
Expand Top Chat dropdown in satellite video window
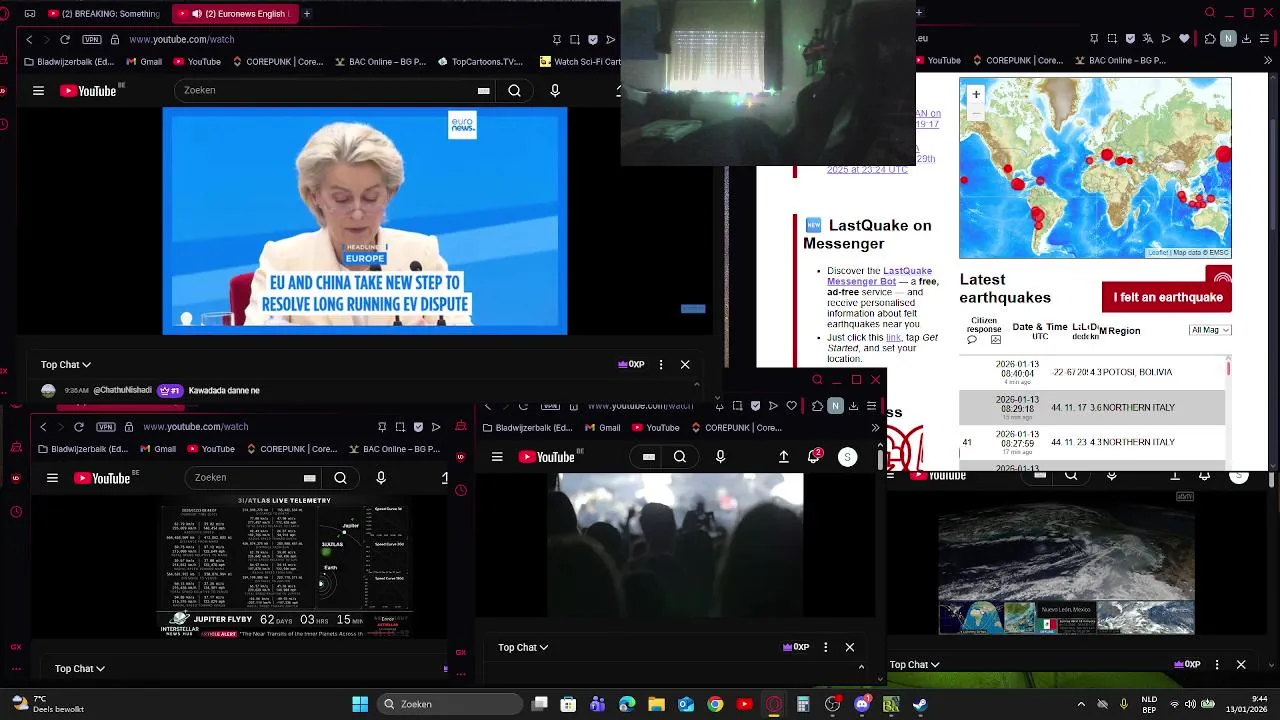(915, 664)
